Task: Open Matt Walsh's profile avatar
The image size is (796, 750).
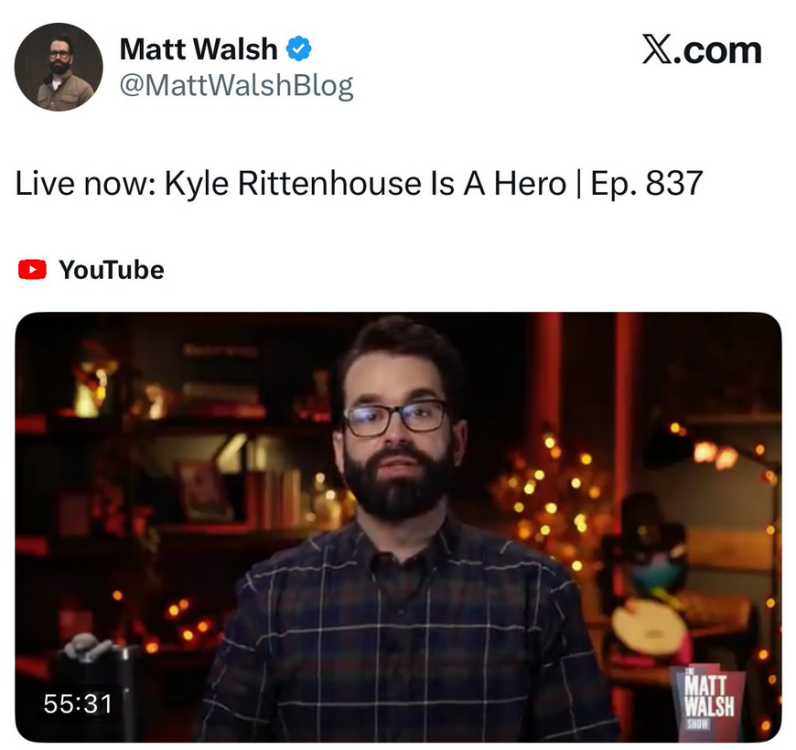Action: pyautogui.click(x=58, y=67)
